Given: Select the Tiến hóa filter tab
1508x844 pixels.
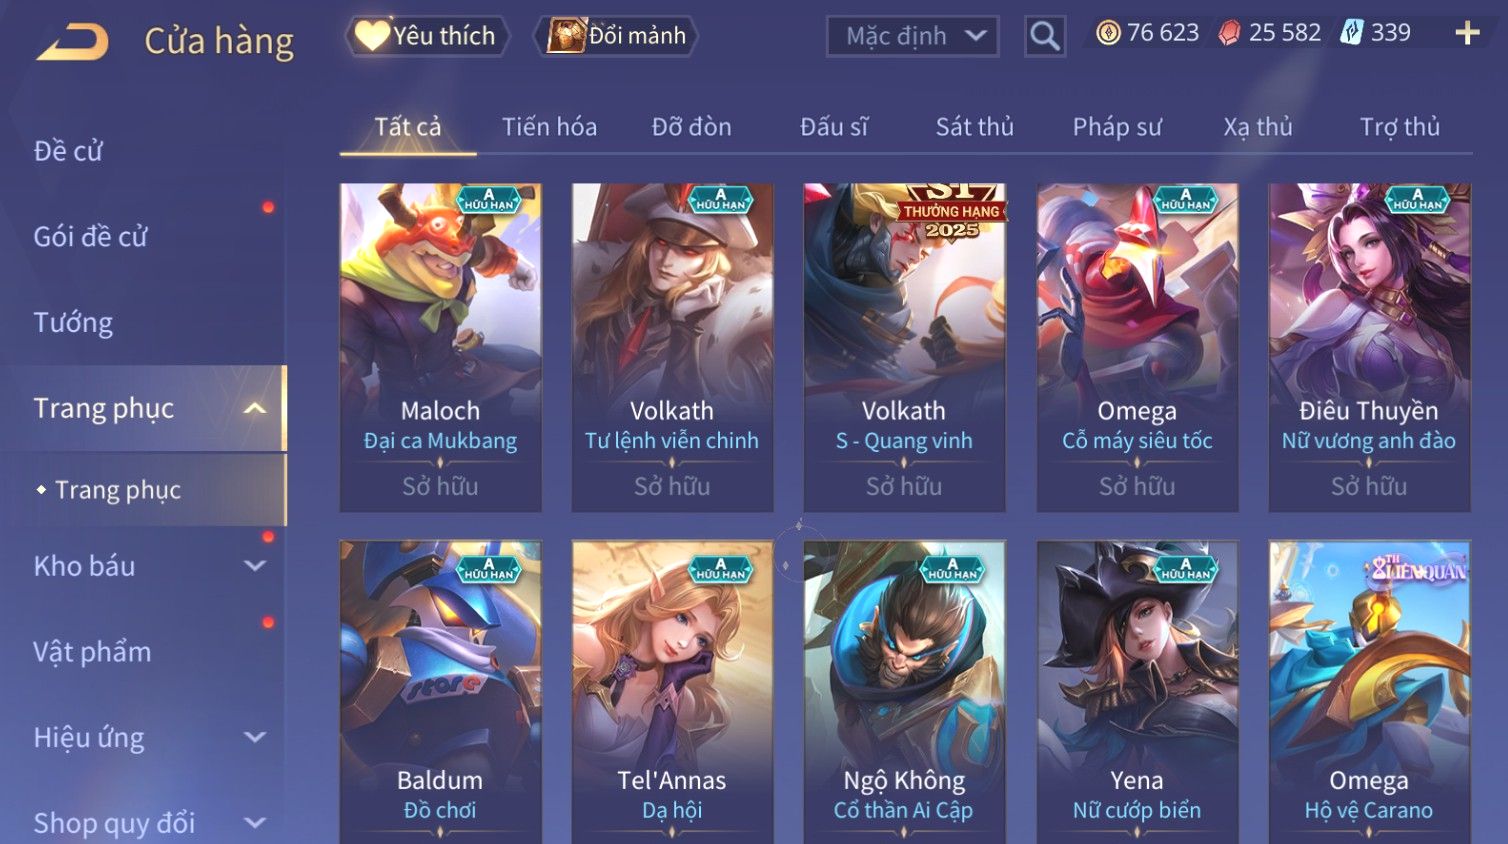Looking at the screenshot, I should click(549, 127).
